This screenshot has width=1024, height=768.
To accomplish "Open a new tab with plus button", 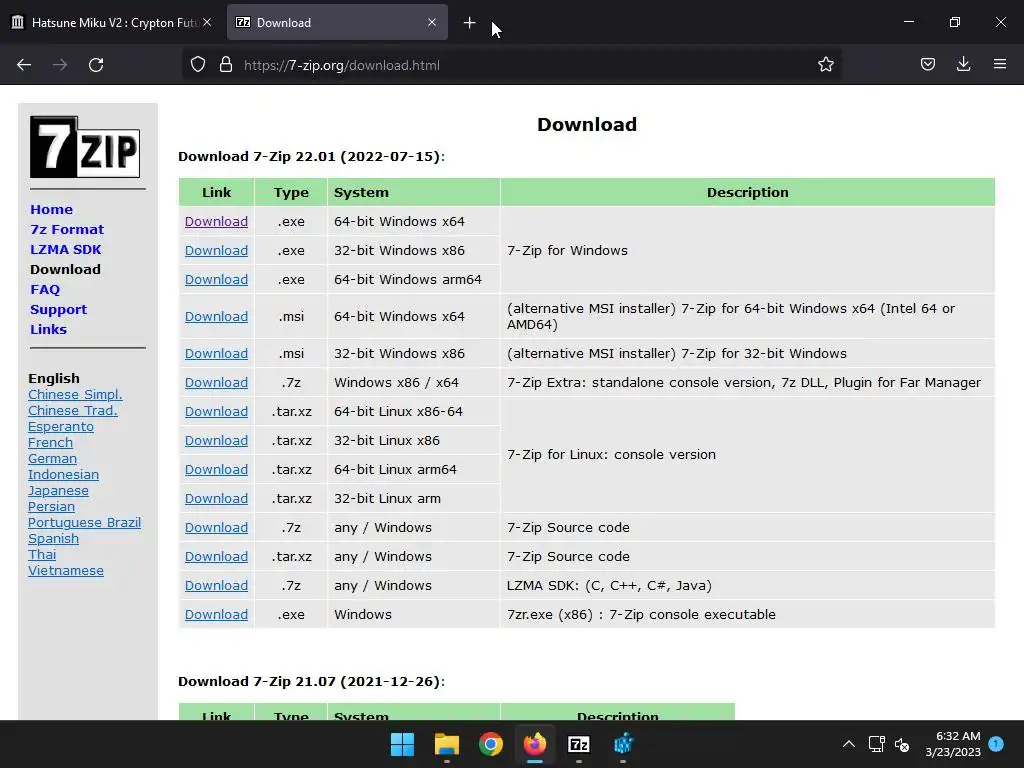I will tap(469, 23).
